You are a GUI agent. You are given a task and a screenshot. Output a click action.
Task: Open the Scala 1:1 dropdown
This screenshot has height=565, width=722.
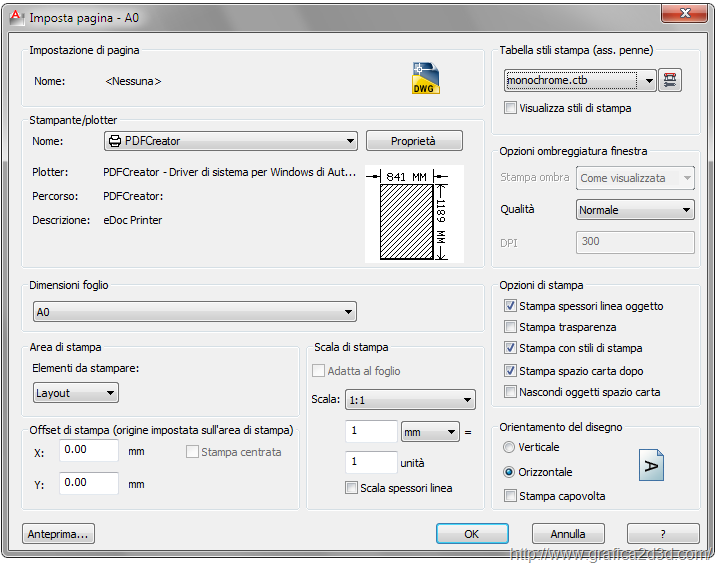tap(409, 400)
